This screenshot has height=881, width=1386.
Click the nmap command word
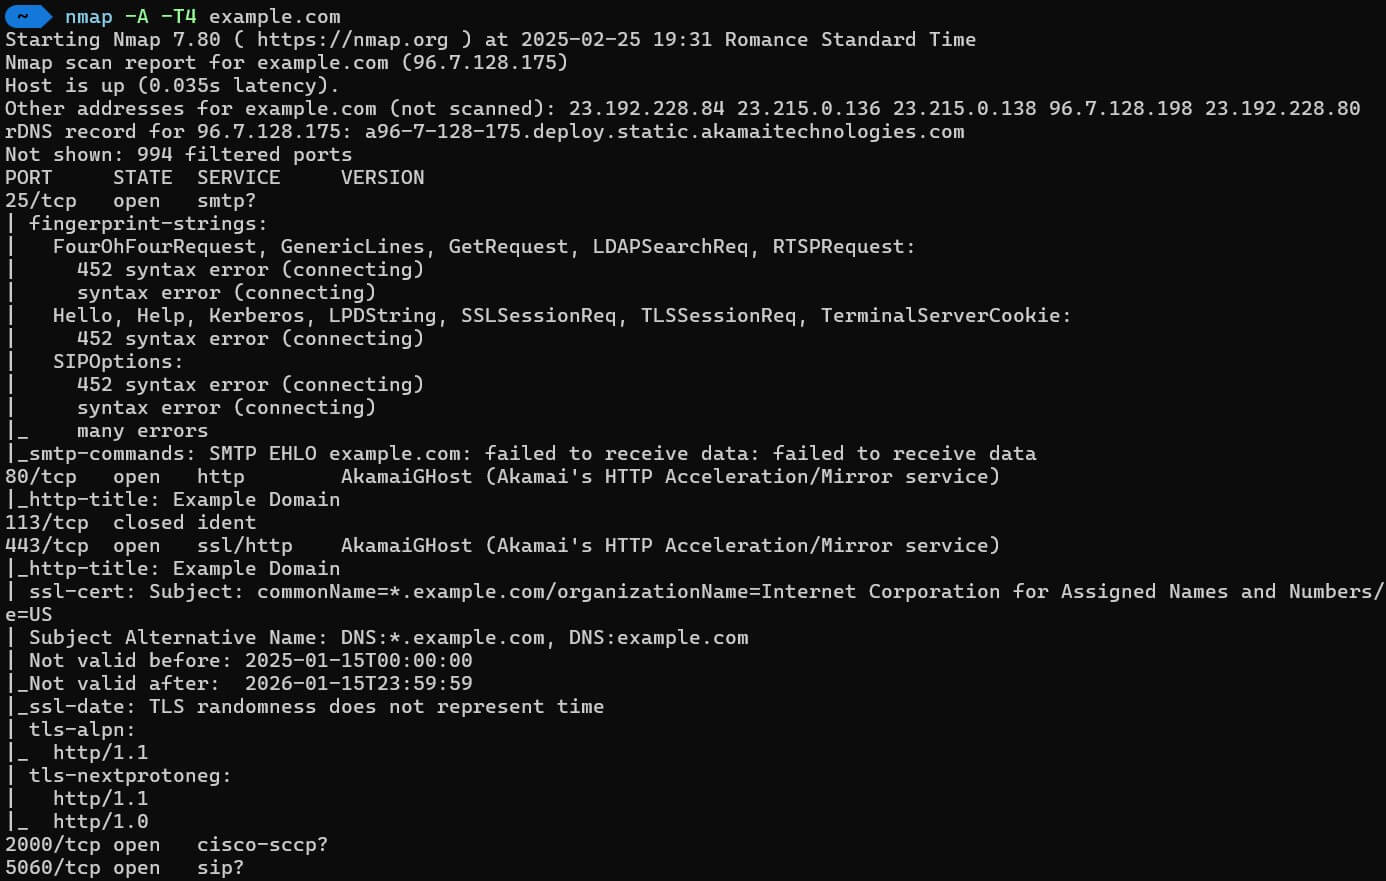(89, 16)
